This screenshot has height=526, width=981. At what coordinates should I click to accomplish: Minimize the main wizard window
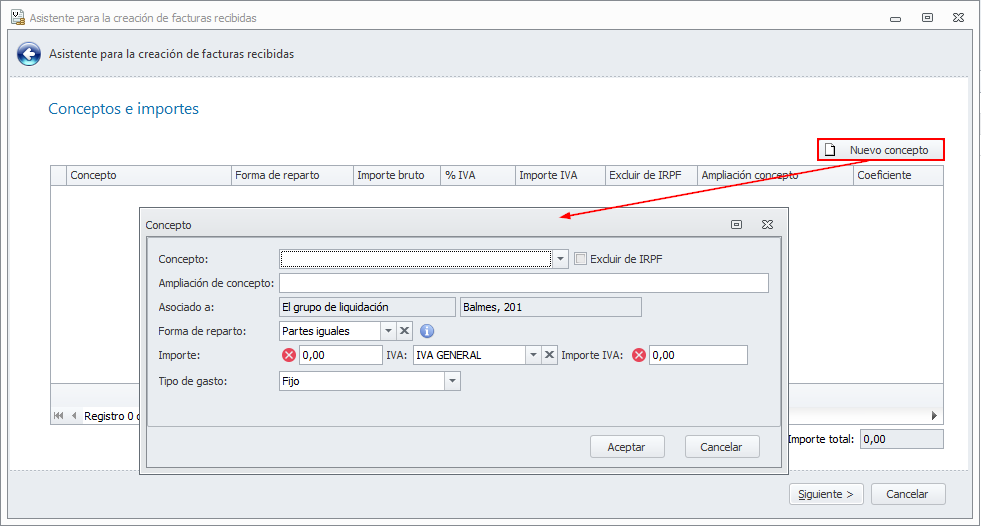click(895, 18)
